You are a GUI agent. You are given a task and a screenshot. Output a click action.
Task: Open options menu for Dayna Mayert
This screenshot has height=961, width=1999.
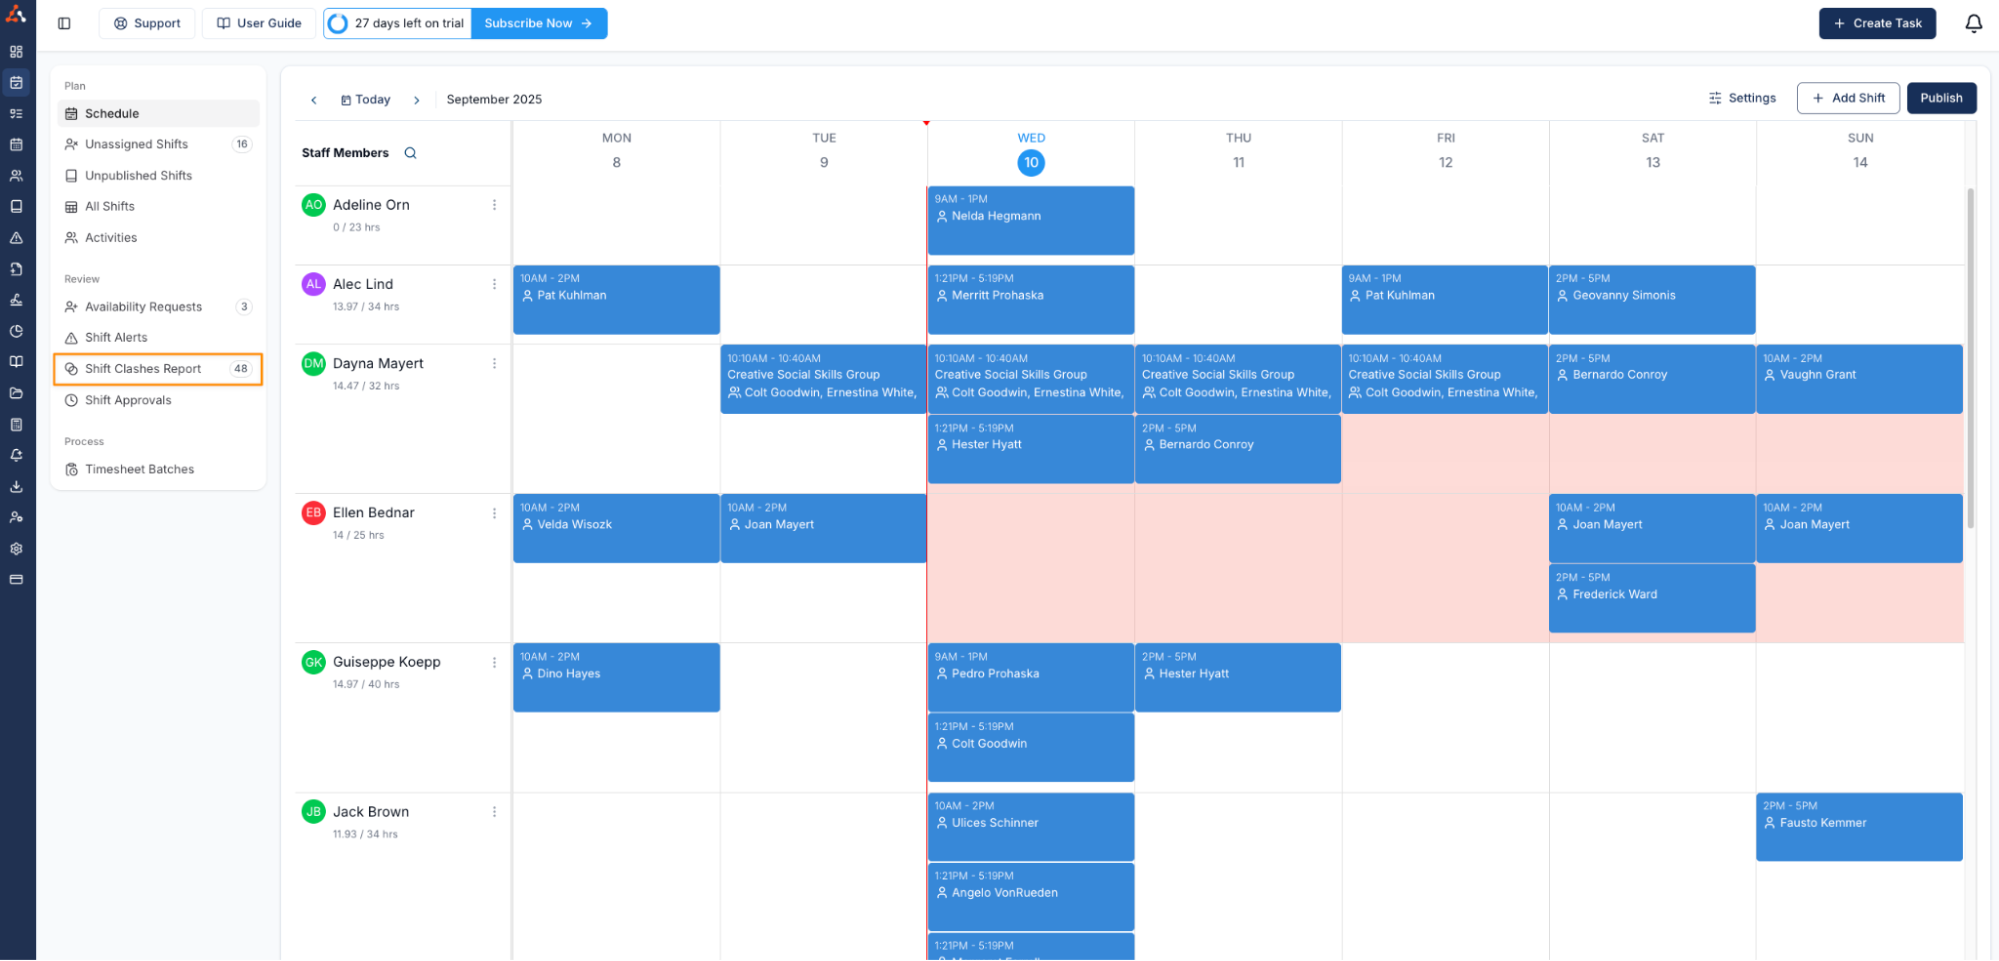point(494,364)
